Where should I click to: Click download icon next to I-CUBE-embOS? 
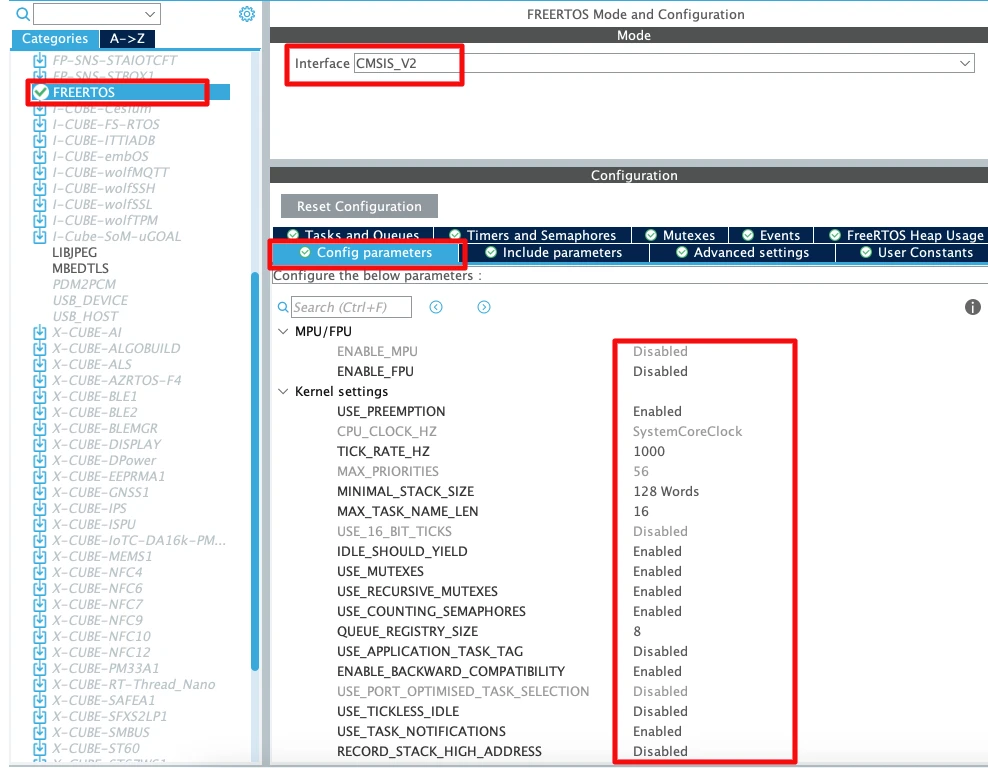coord(40,156)
